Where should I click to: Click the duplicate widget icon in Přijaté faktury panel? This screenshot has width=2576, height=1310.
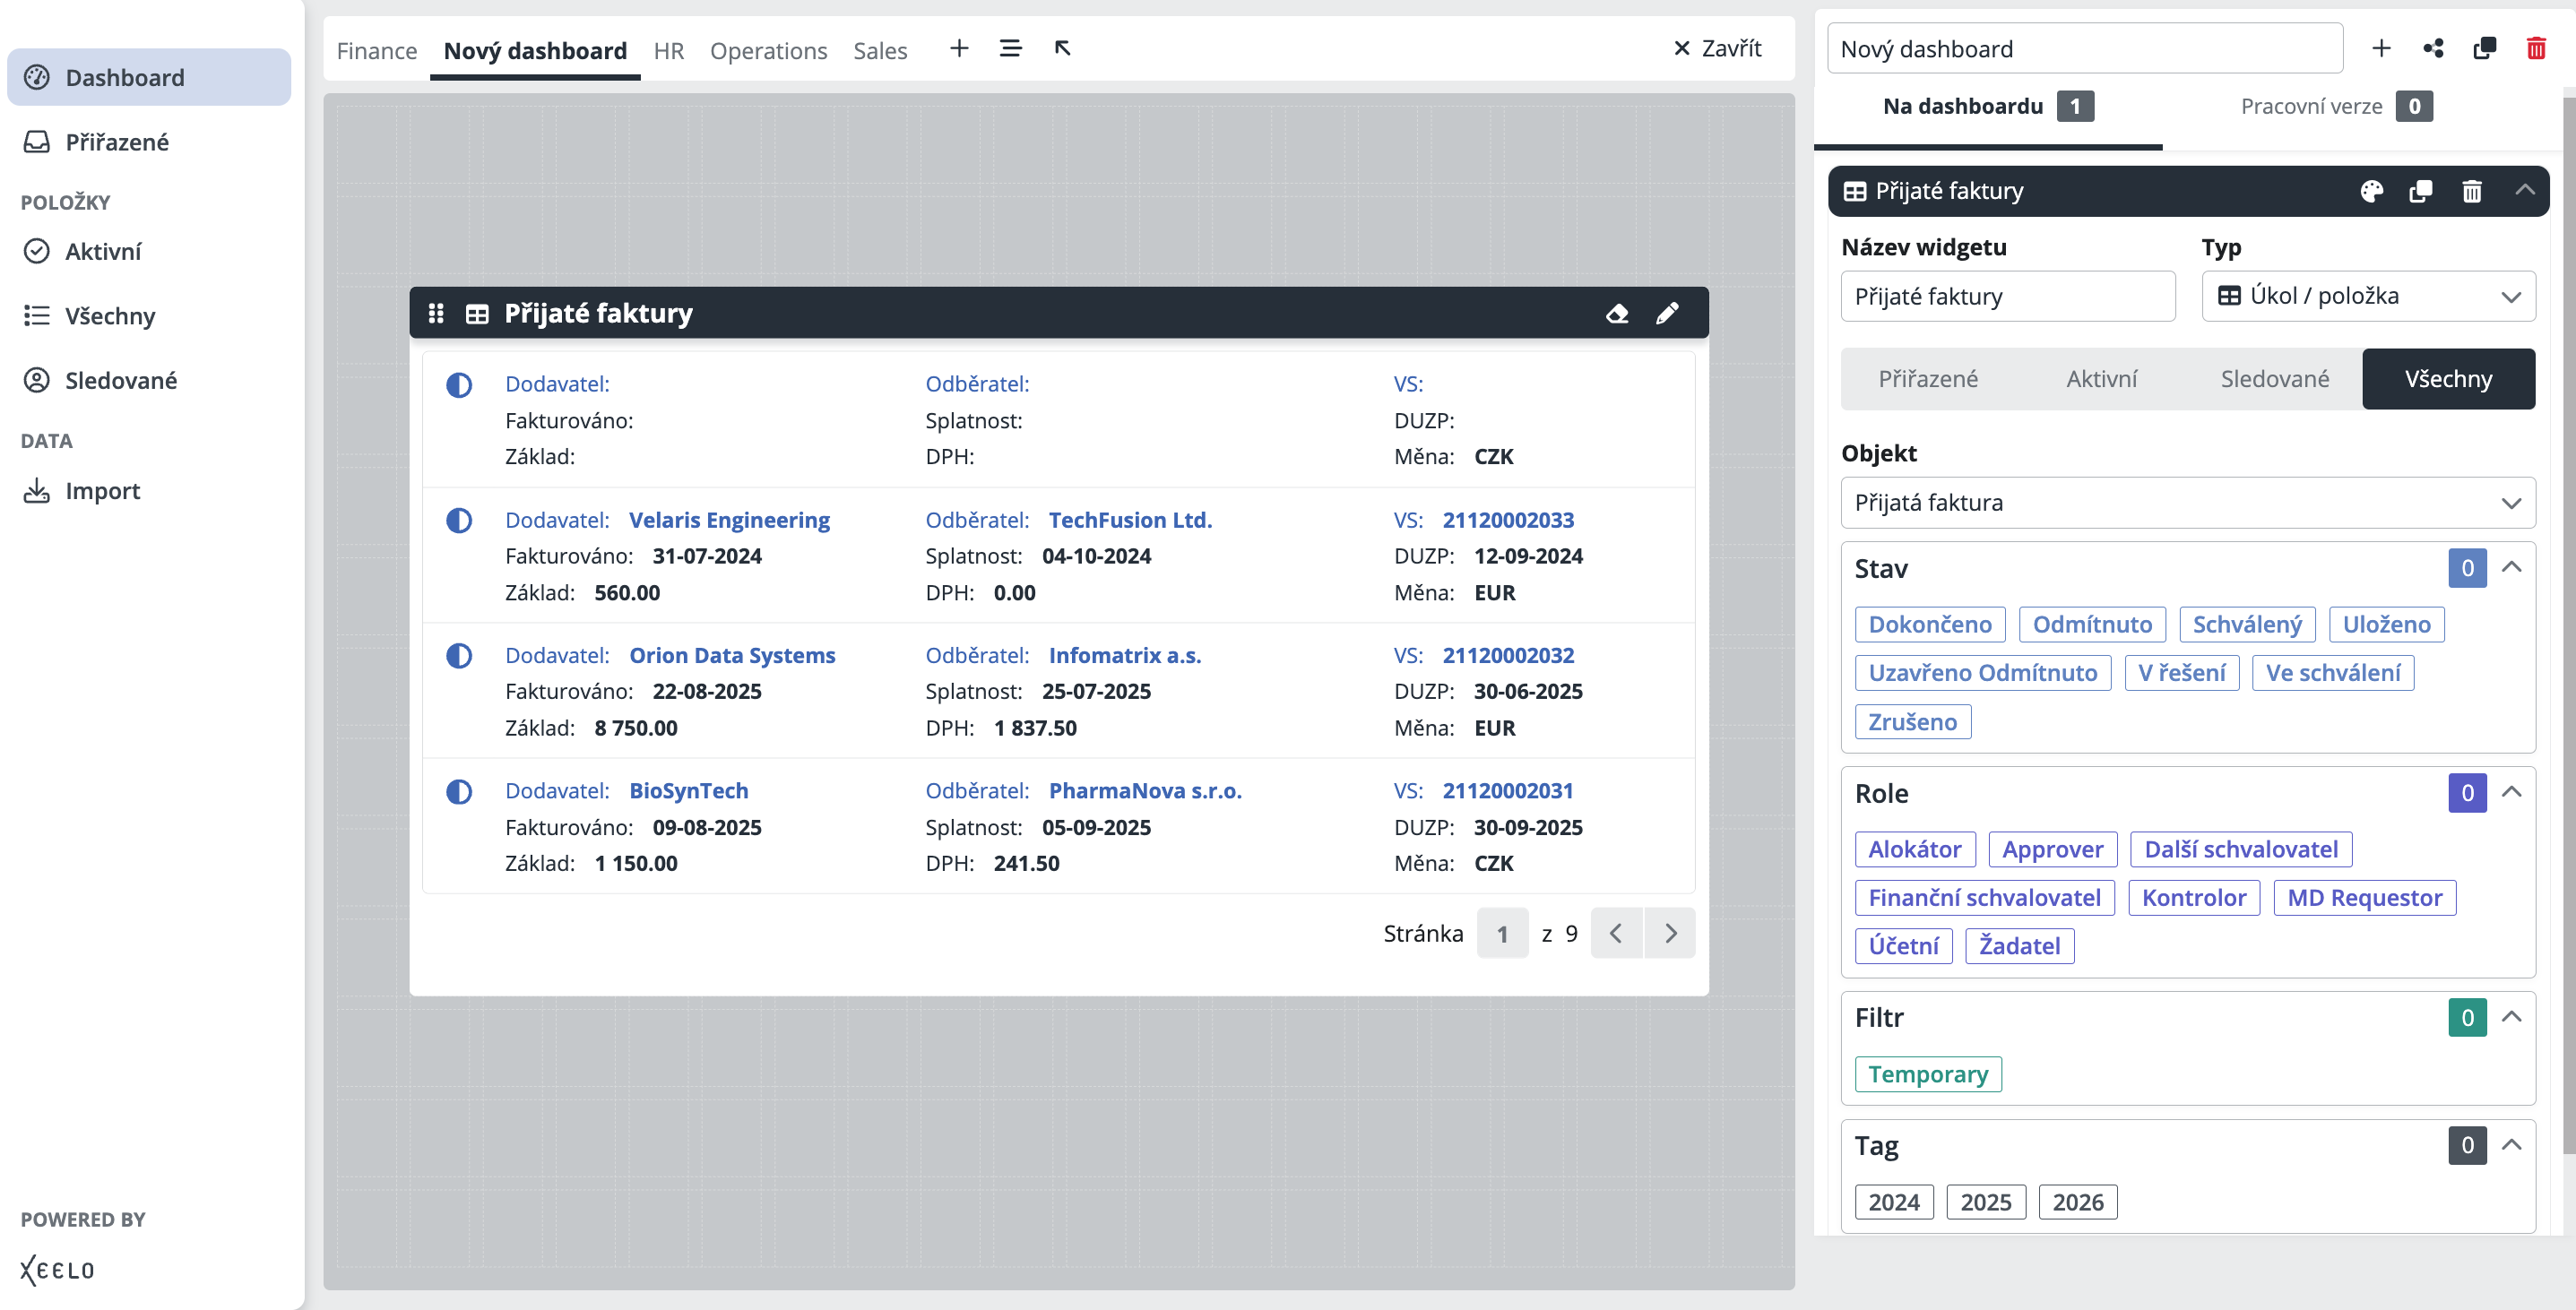[2420, 191]
